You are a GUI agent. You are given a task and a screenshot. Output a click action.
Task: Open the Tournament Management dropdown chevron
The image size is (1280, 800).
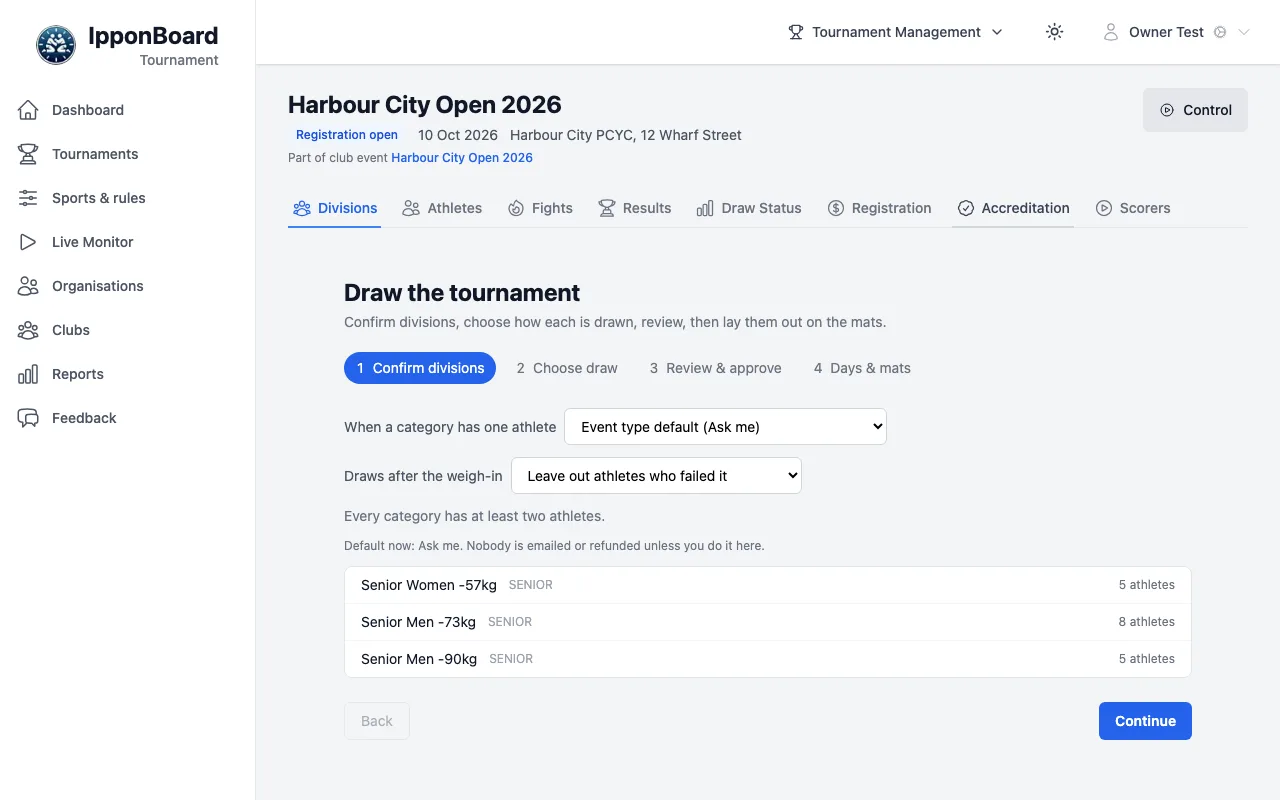(x=997, y=32)
